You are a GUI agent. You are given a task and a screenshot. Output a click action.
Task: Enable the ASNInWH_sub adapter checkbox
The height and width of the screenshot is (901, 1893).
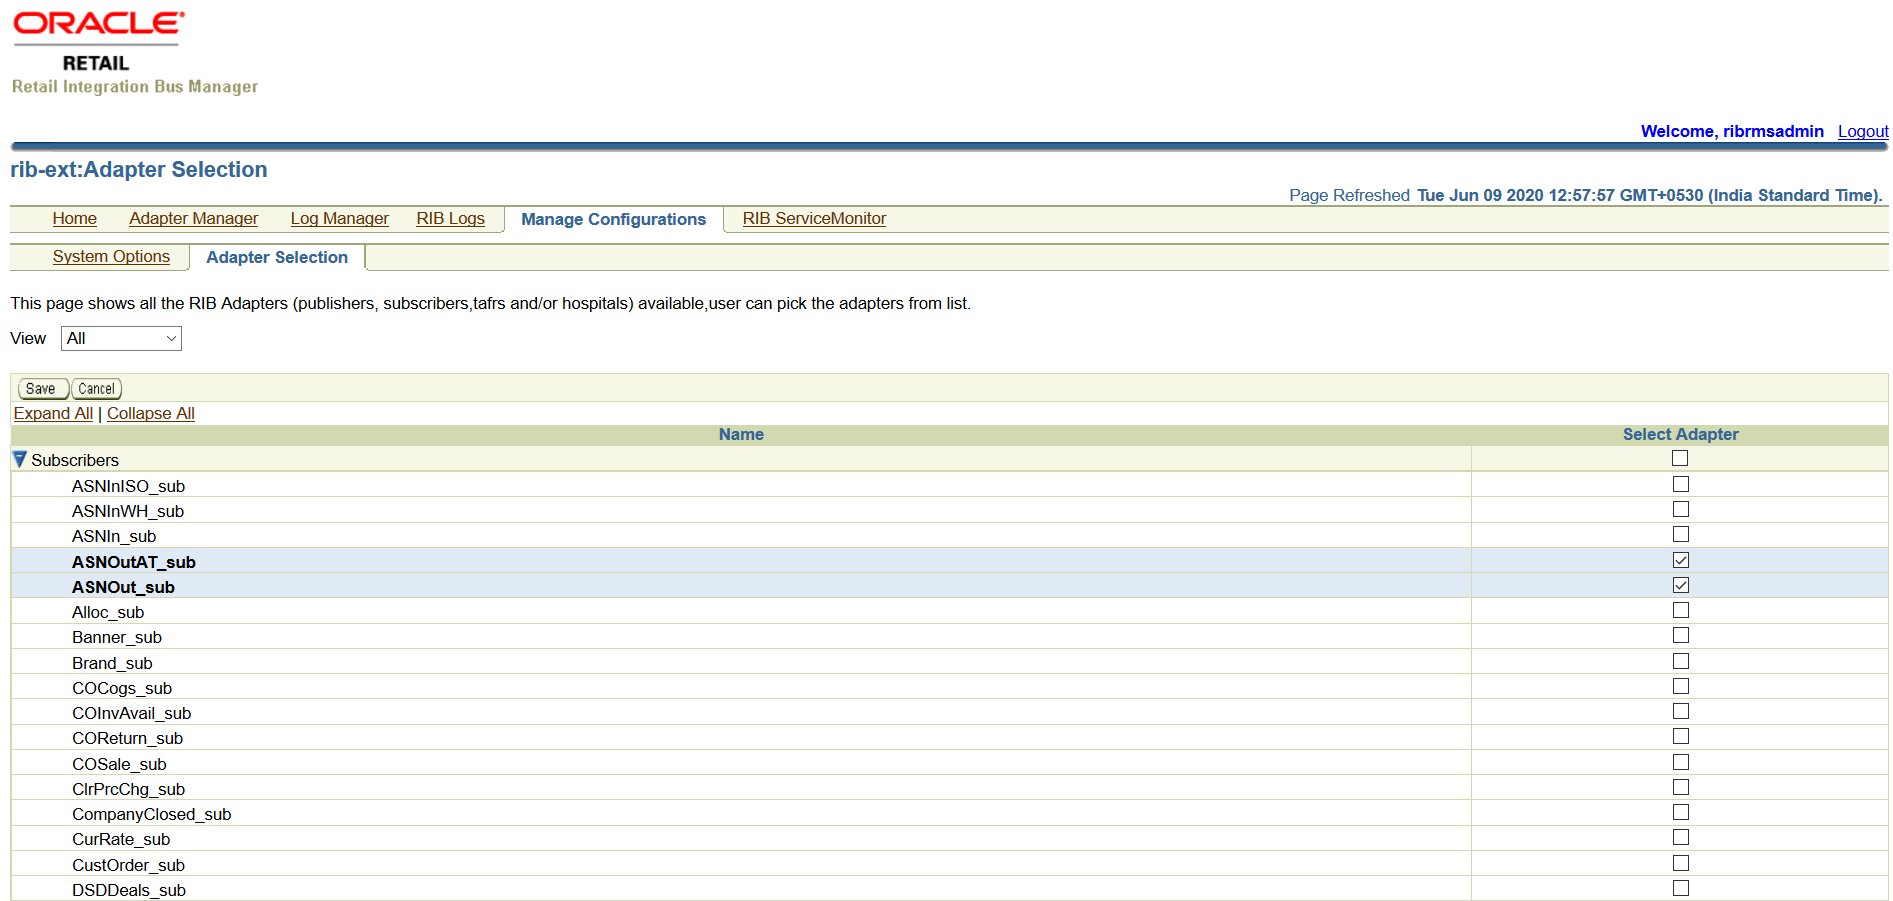pyautogui.click(x=1680, y=509)
